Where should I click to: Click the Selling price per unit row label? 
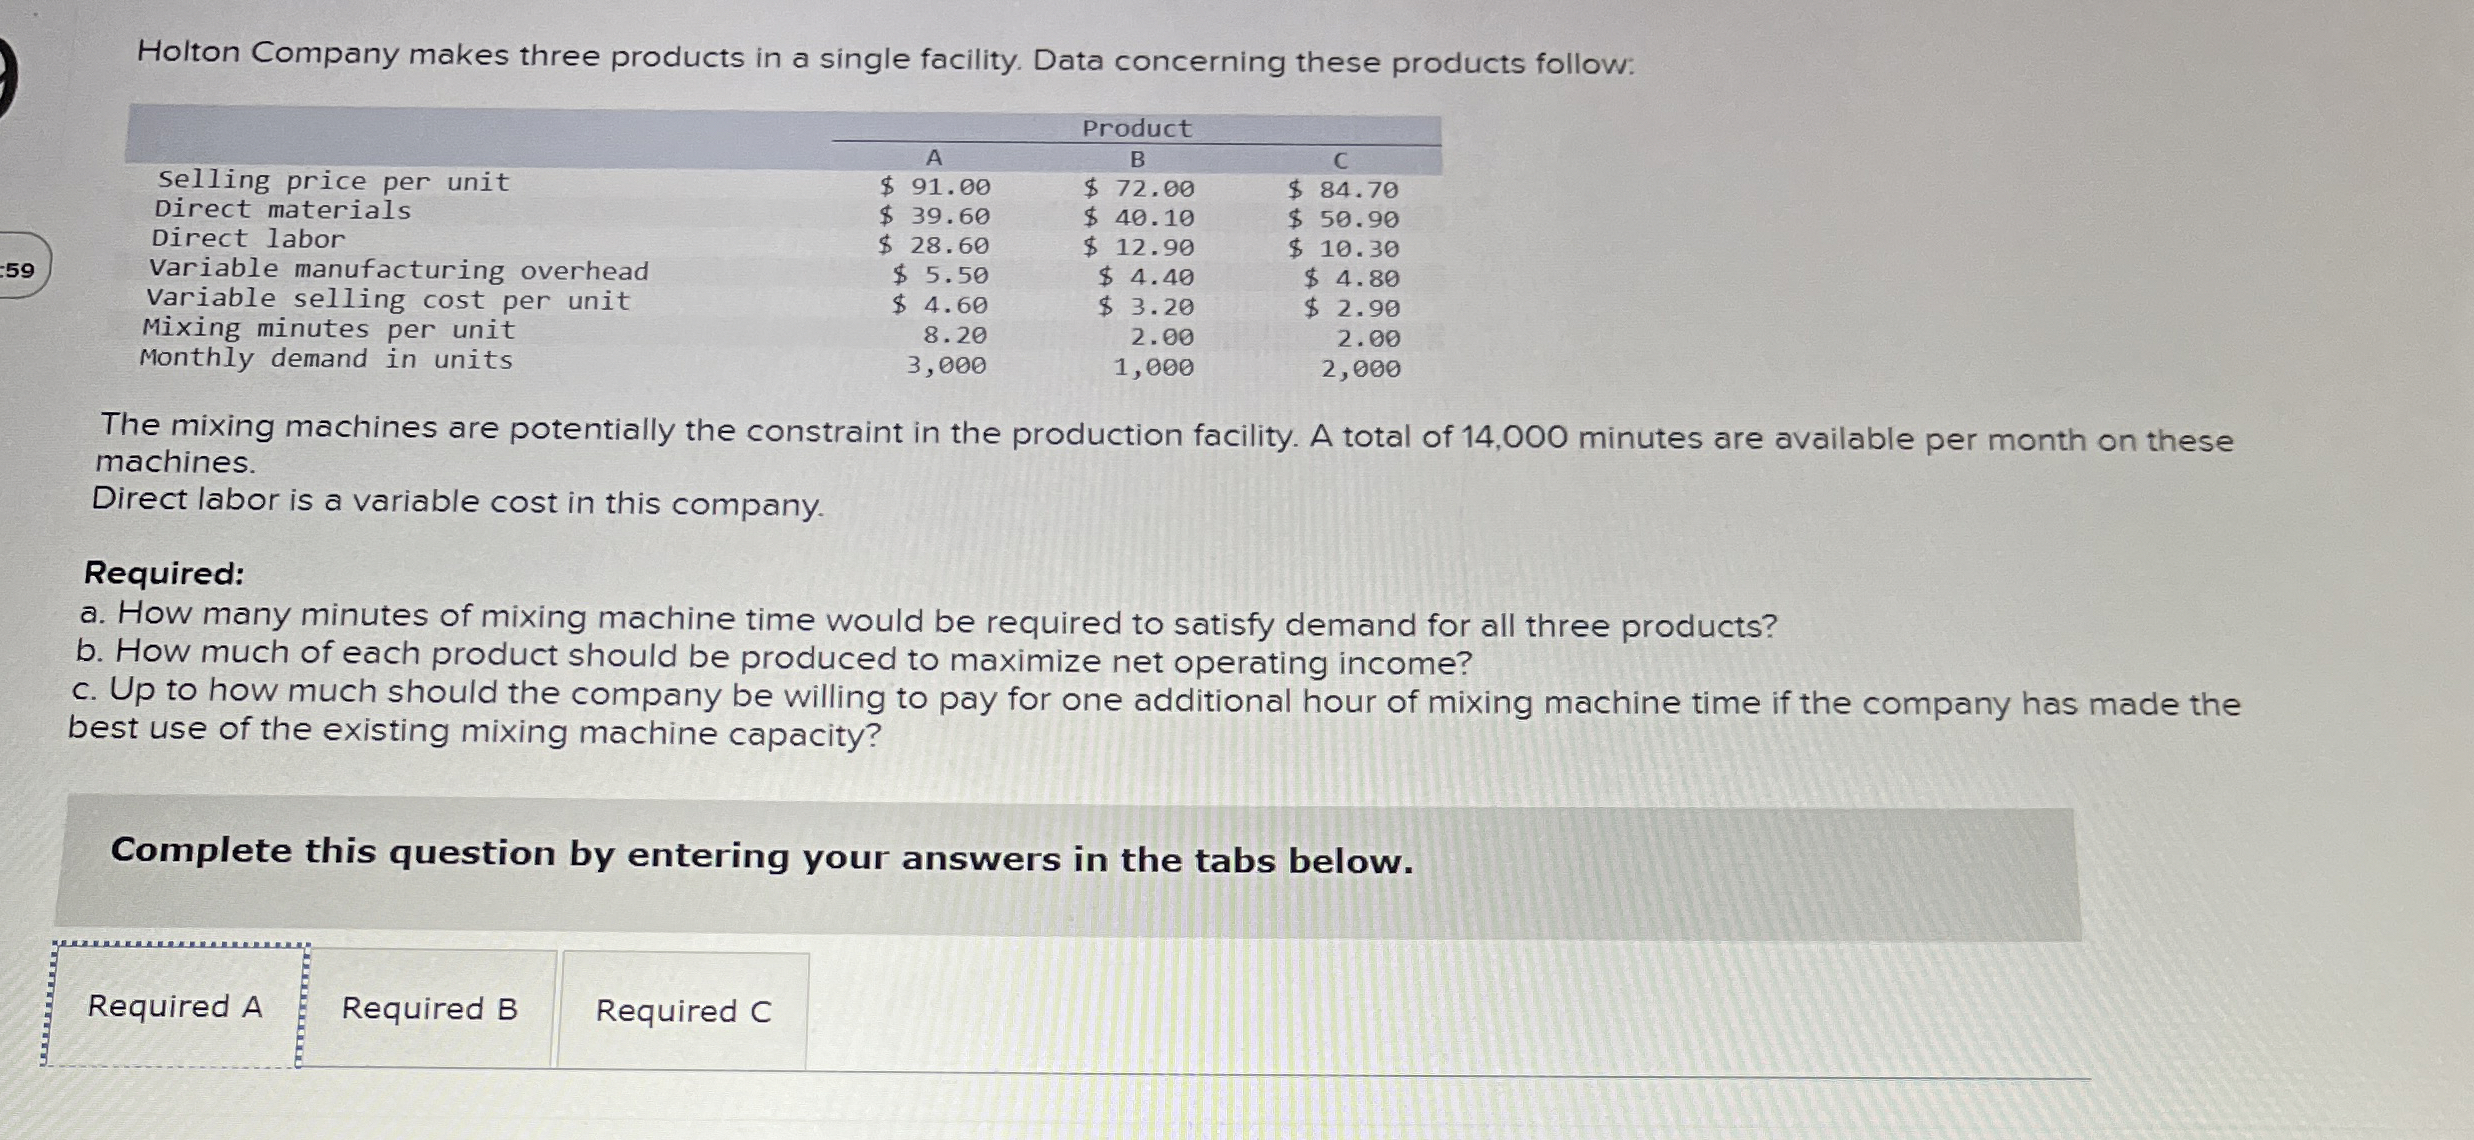pos(332,181)
